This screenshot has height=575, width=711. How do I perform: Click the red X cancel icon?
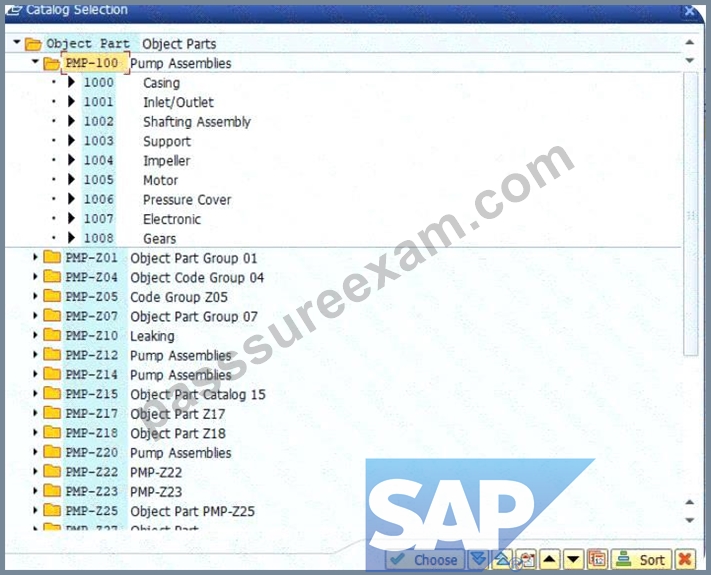685,559
